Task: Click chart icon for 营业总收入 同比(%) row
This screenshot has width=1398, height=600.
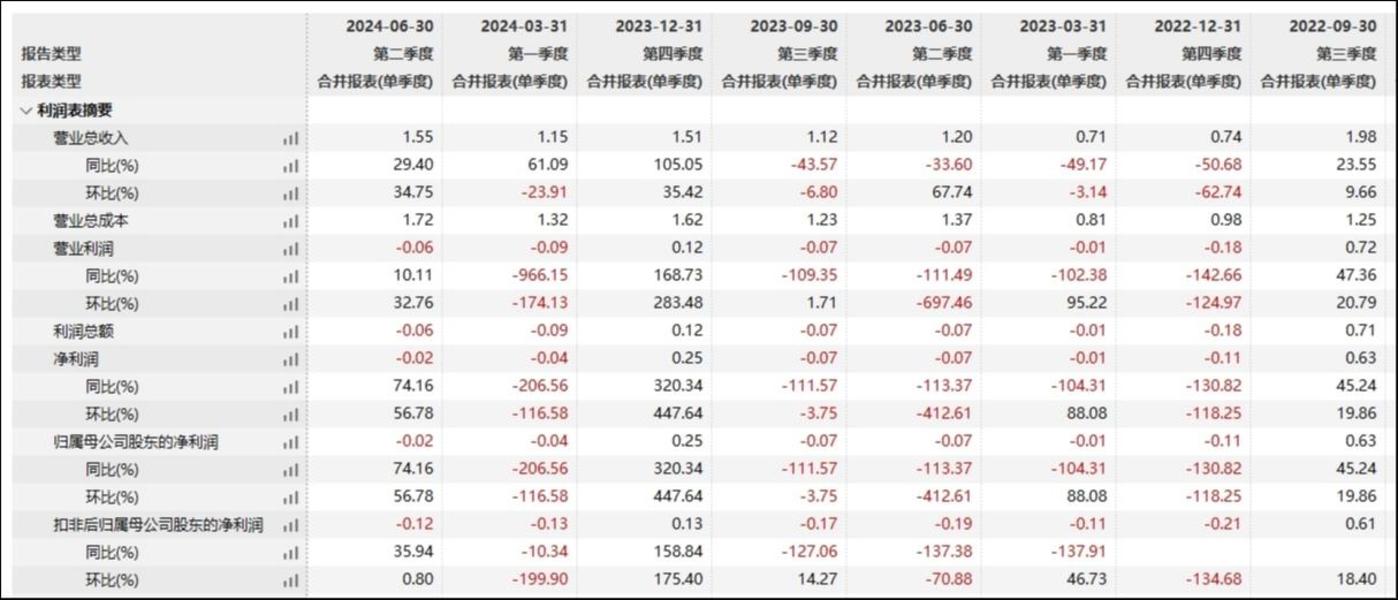Action: [x=290, y=166]
